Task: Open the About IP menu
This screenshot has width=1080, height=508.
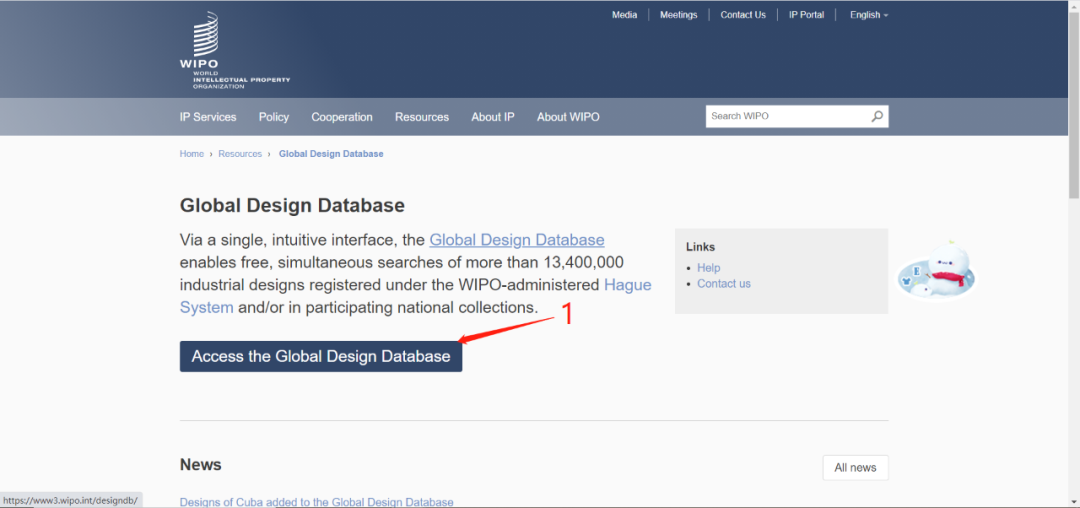Action: point(492,117)
